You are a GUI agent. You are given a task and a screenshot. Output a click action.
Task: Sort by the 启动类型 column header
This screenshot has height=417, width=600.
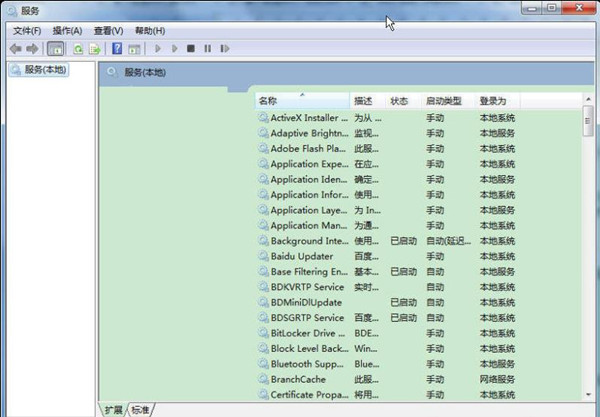pyautogui.click(x=444, y=101)
